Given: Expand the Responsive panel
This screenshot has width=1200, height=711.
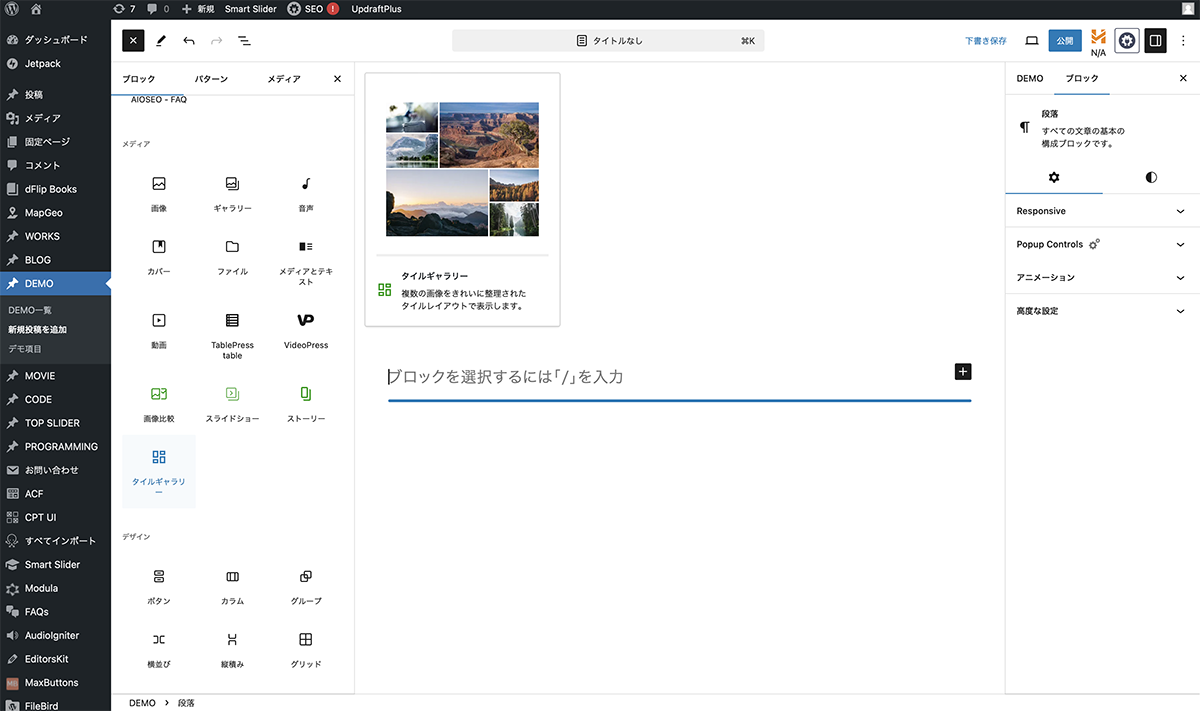Looking at the screenshot, I should [x=1100, y=211].
